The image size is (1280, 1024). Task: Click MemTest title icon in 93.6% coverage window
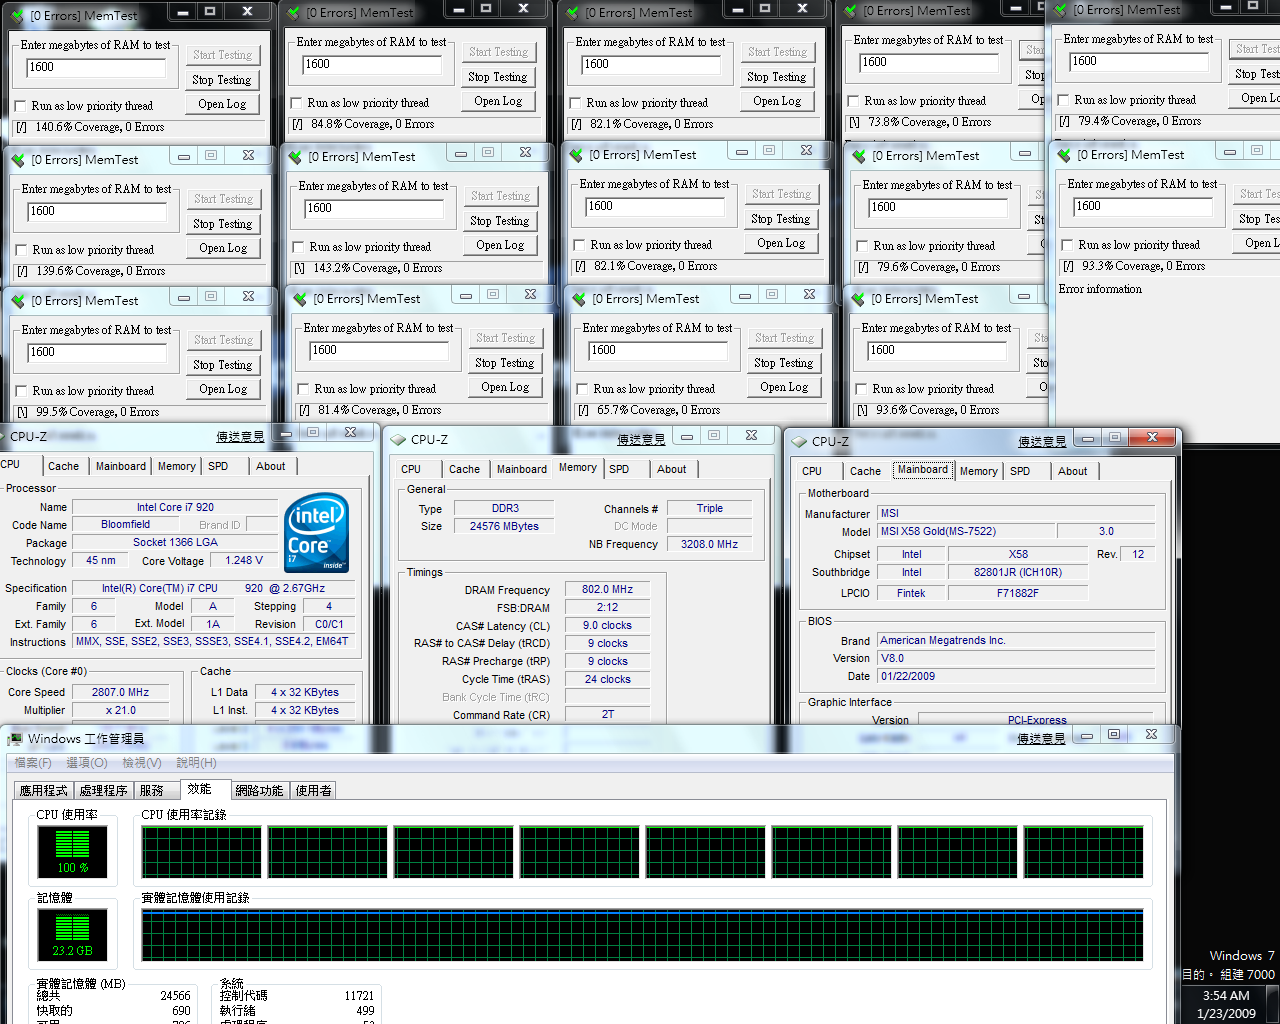858,299
